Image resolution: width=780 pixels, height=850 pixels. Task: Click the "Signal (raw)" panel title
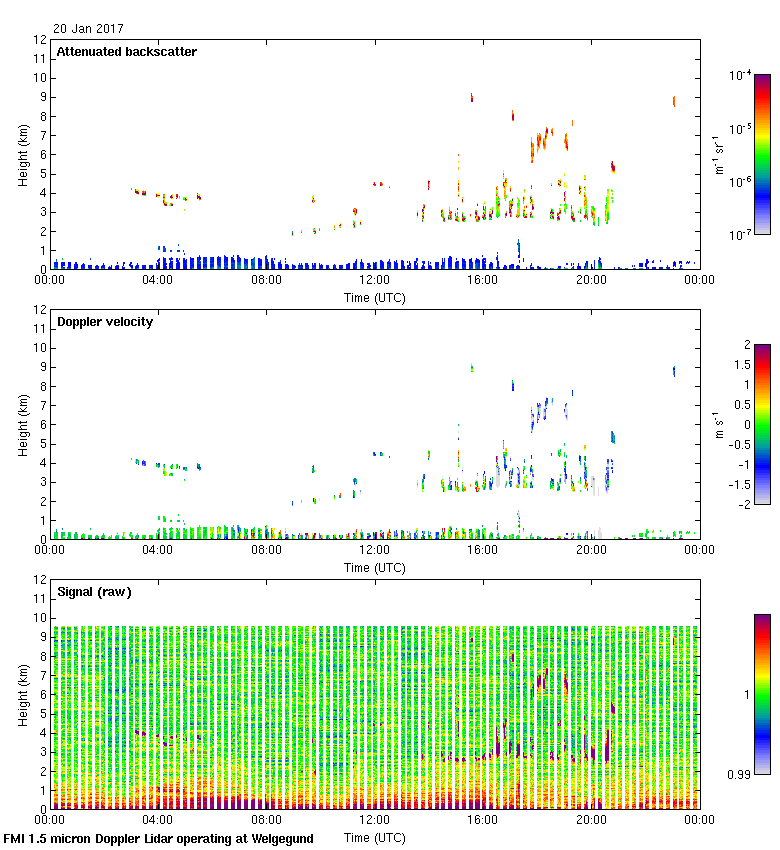click(x=94, y=592)
